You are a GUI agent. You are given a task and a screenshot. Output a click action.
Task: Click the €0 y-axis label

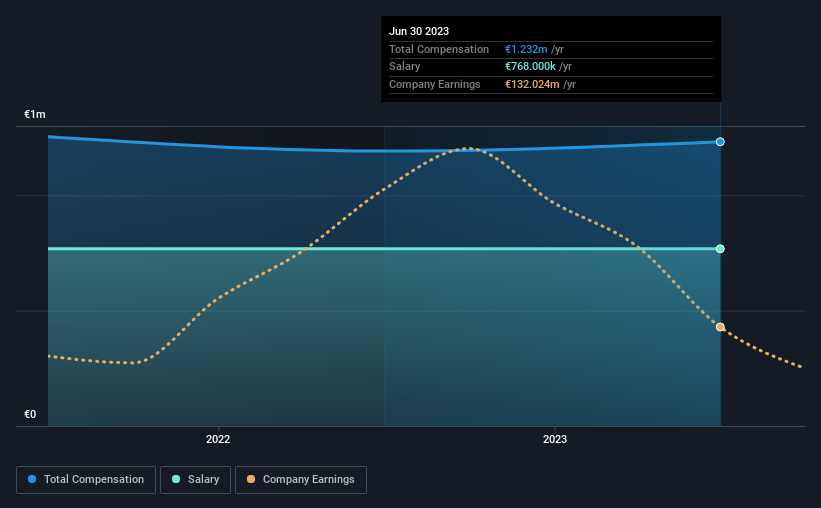click(x=30, y=414)
